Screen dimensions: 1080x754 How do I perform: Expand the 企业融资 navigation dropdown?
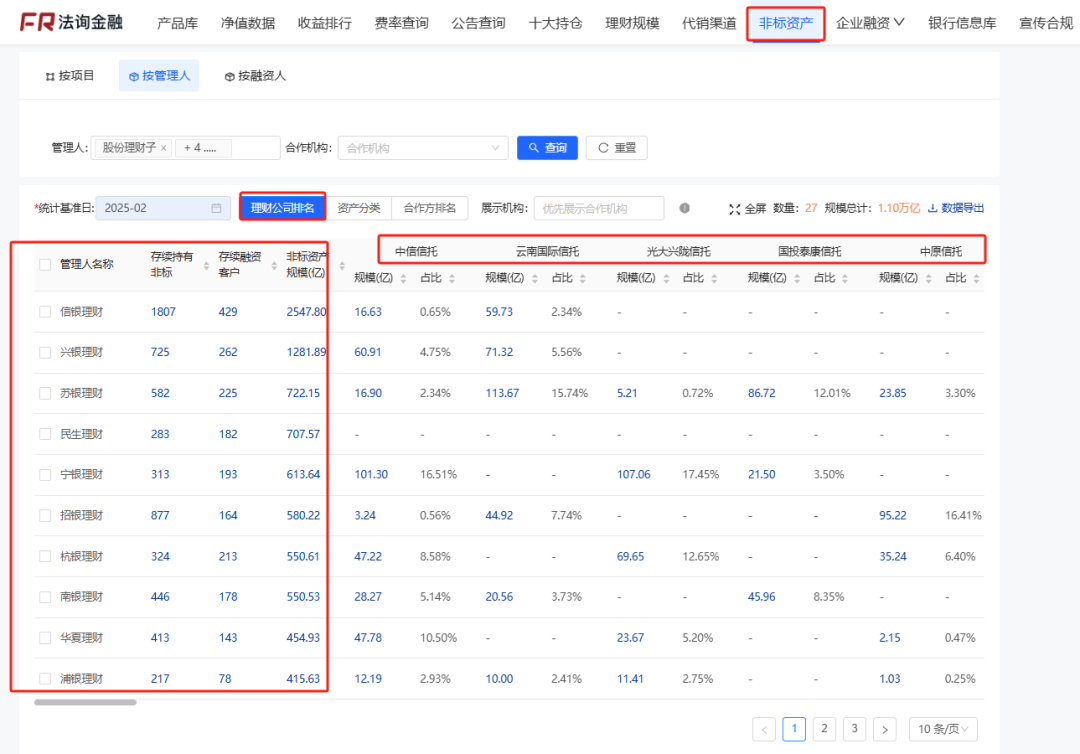869,21
